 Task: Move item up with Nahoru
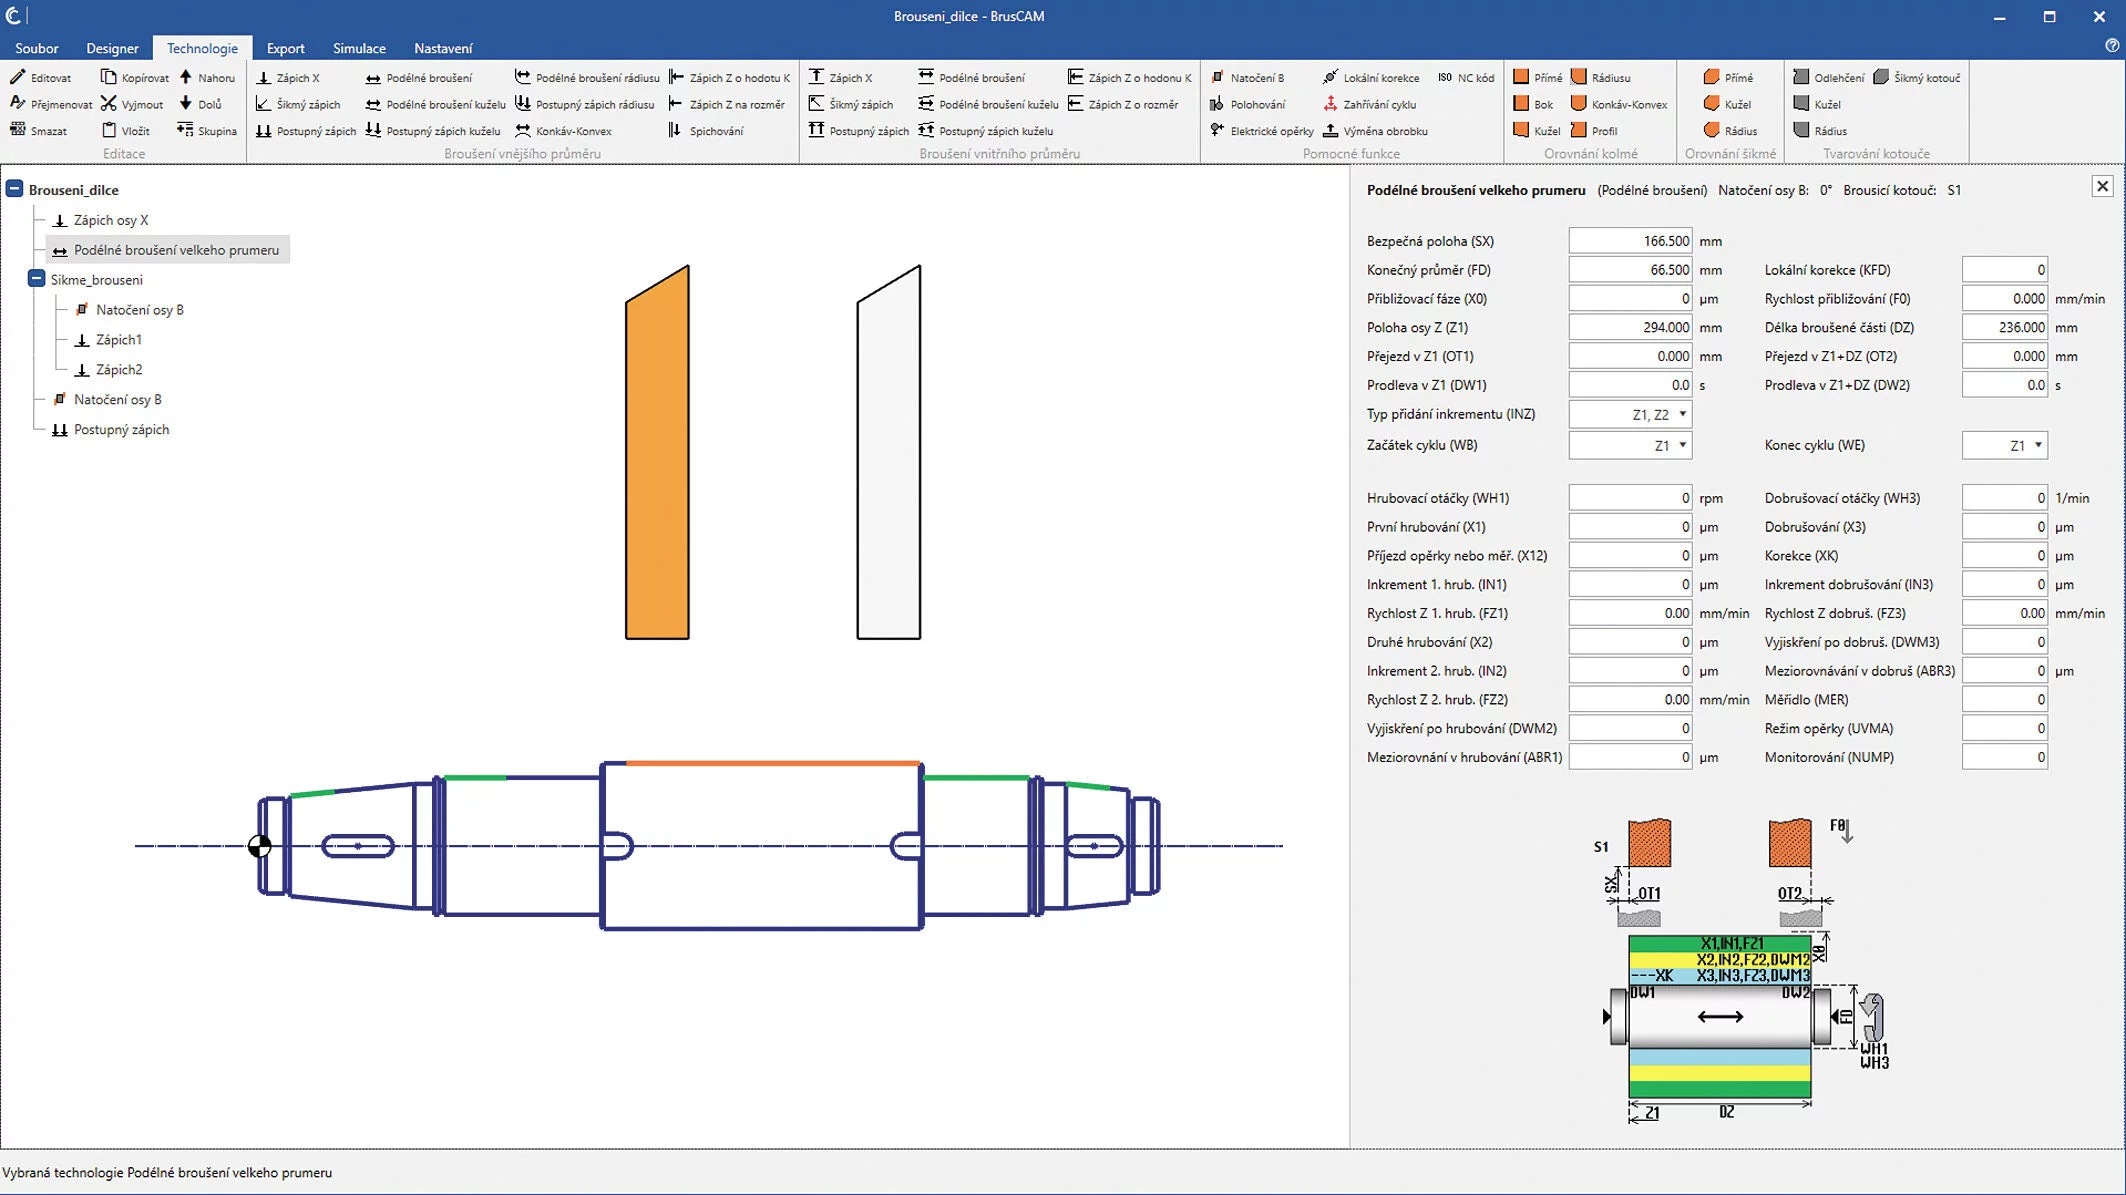[x=207, y=77]
